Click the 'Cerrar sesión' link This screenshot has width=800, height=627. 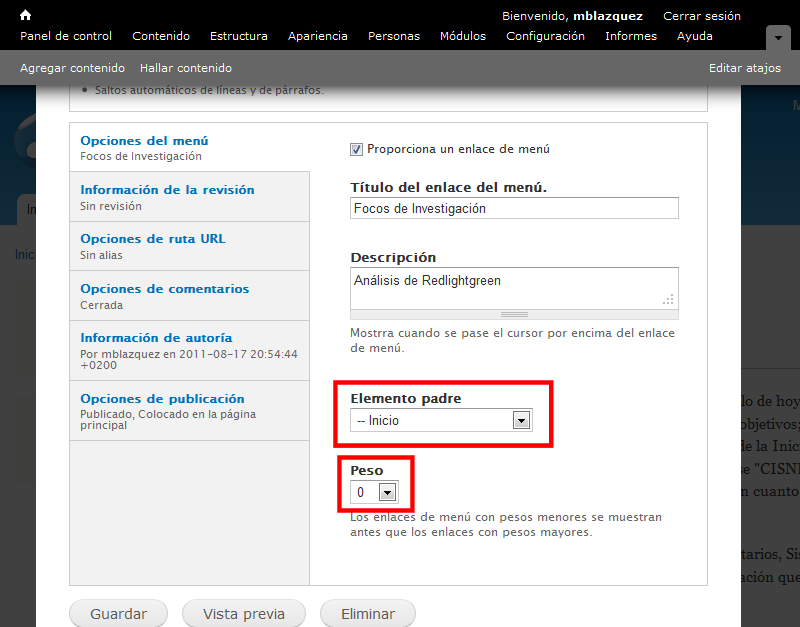tap(702, 16)
